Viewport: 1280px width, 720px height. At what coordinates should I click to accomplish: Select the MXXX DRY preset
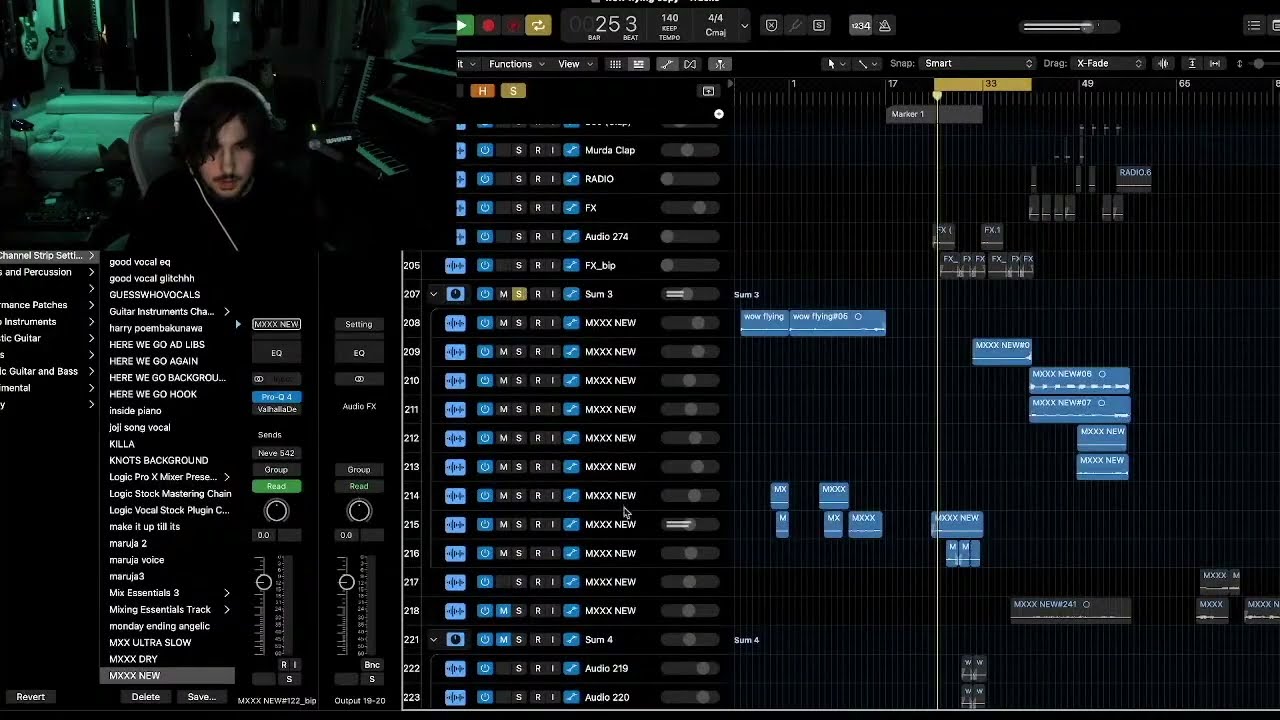(x=133, y=659)
